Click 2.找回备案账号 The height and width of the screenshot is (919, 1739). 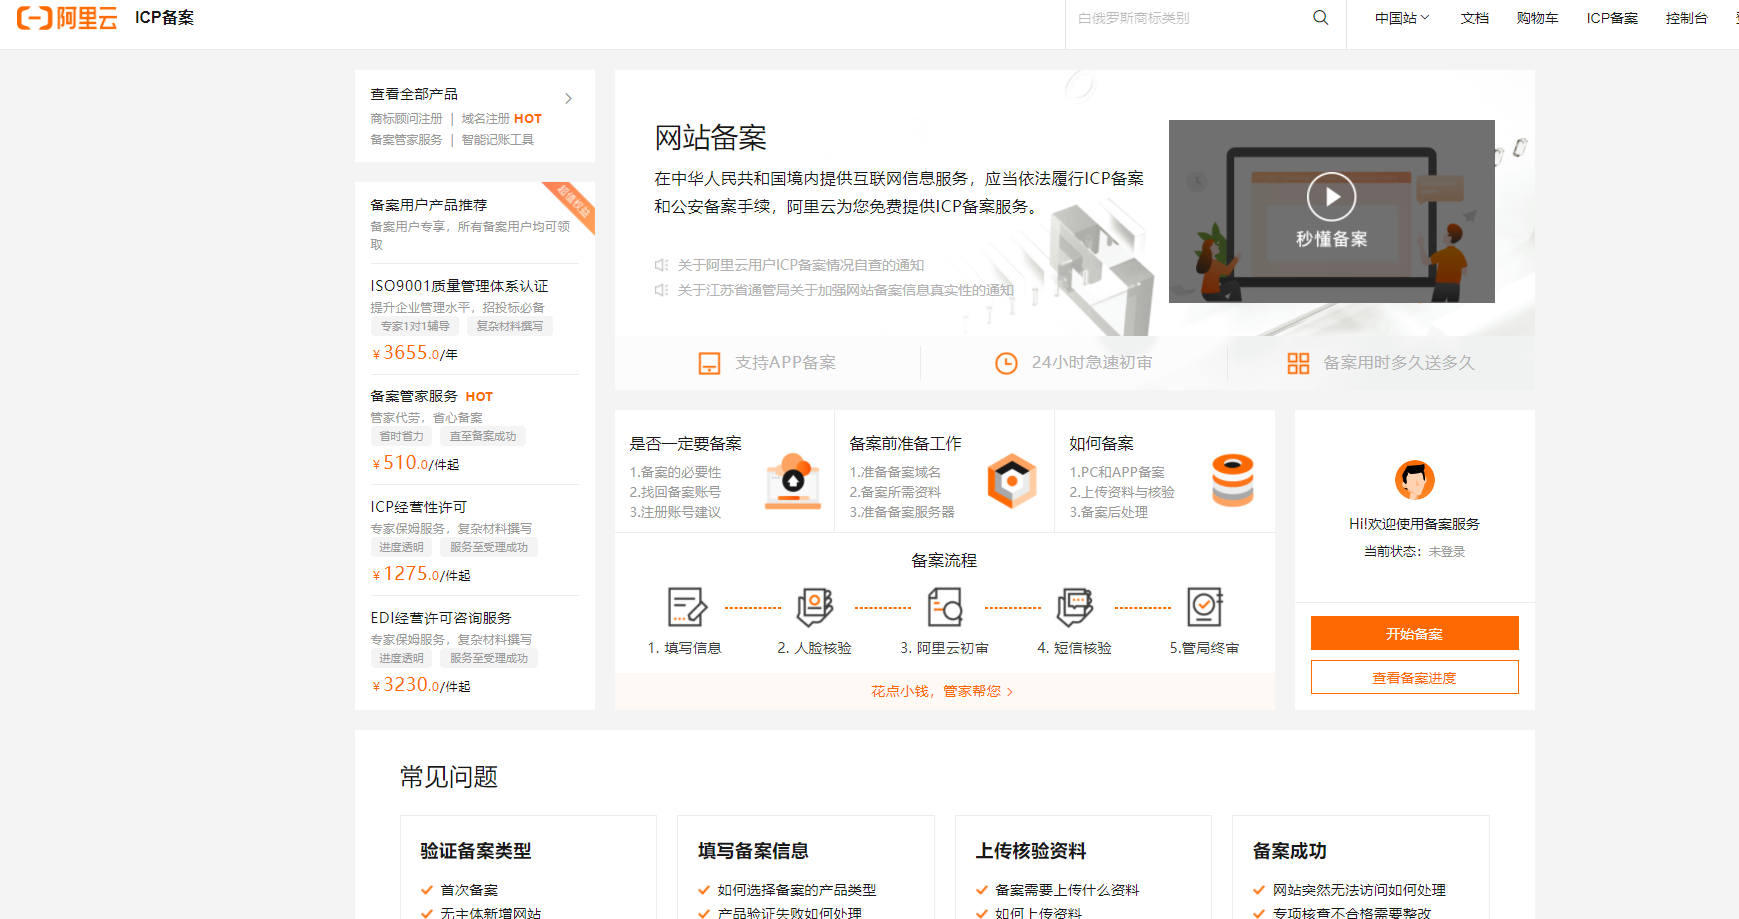click(675, 492)
